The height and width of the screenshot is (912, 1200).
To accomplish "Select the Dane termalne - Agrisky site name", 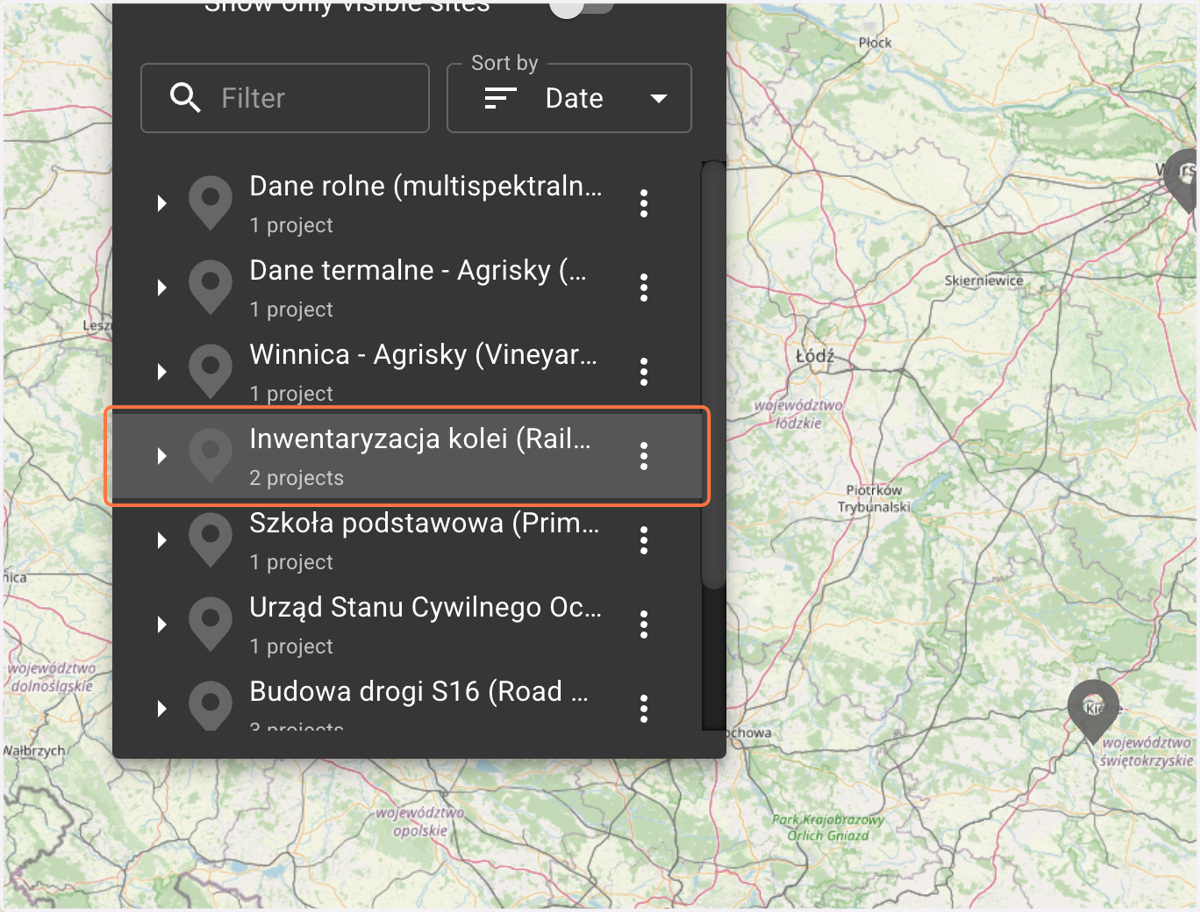I will pos(417,271).
